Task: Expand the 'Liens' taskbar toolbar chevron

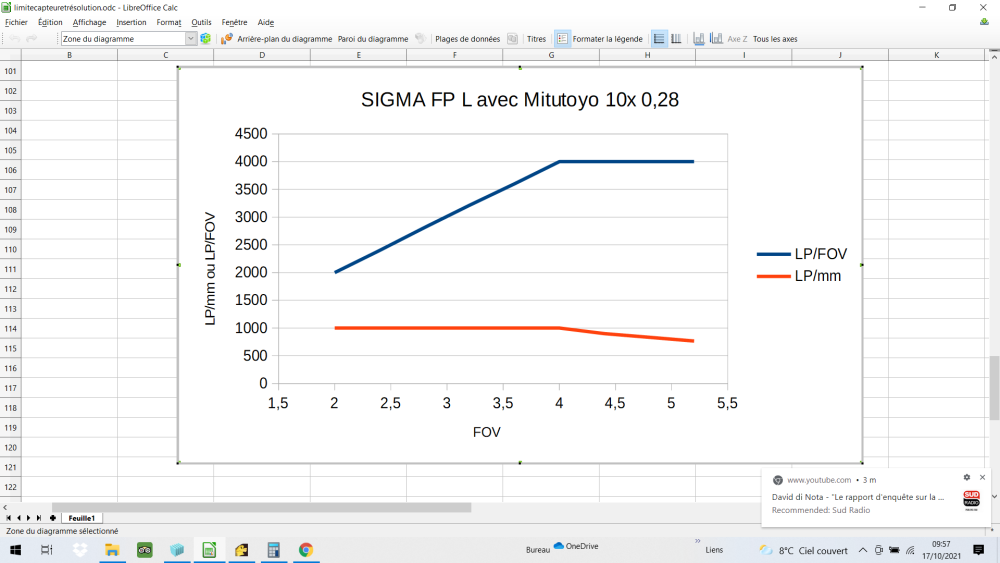Action: [696, 541]
